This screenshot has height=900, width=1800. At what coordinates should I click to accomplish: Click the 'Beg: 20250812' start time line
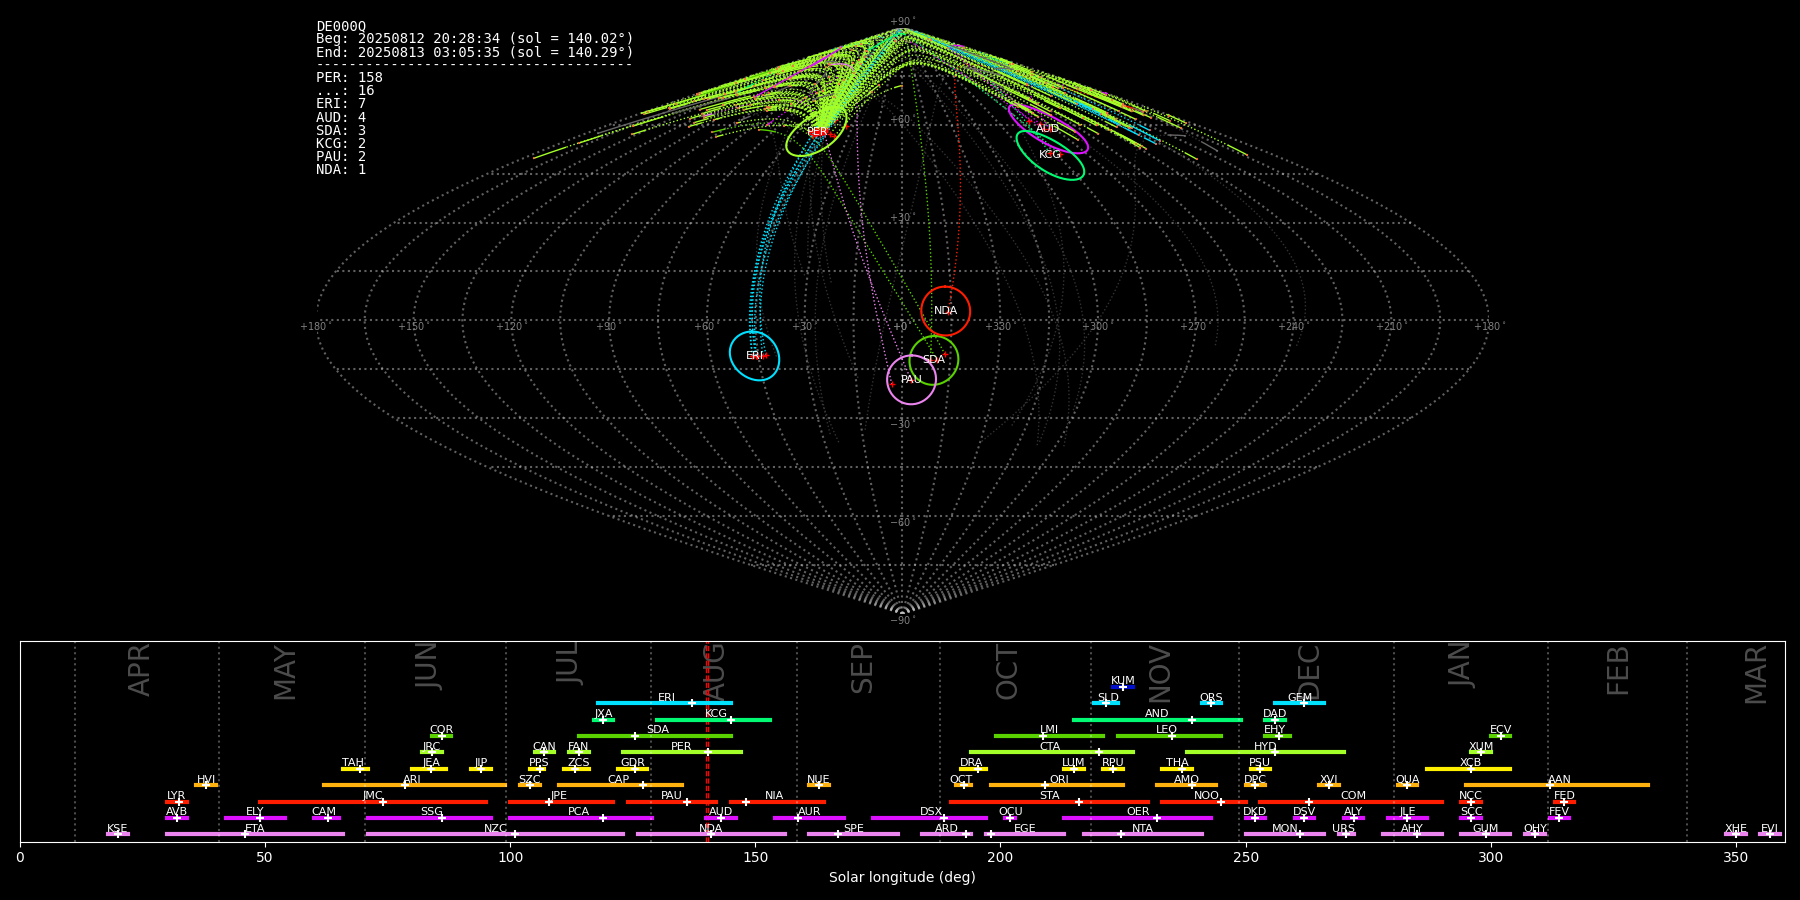click(x=475, y=39)
